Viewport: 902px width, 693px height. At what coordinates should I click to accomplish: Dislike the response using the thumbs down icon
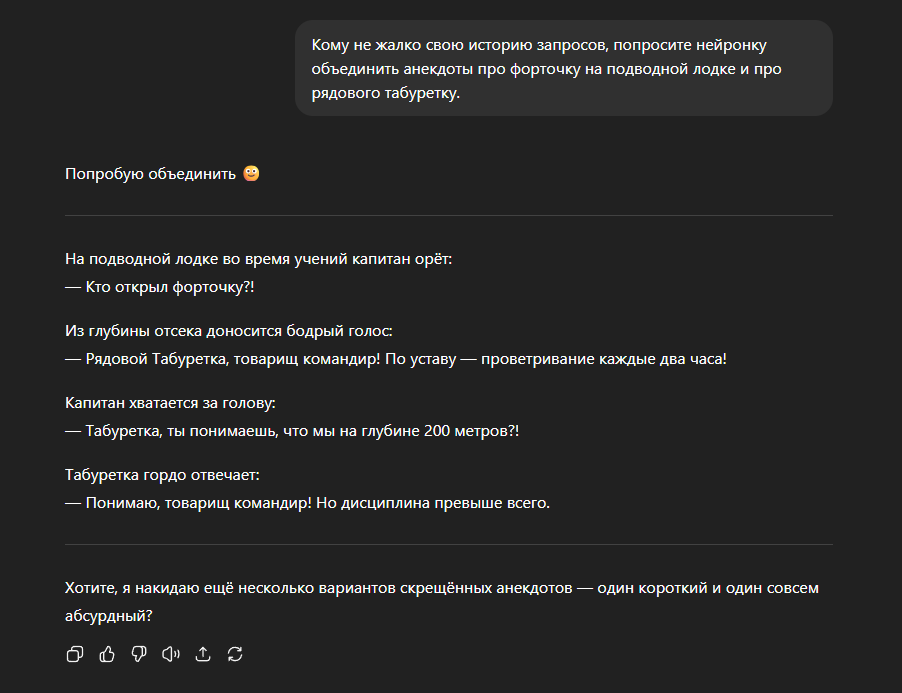pyautogui.click(x=139, y=654)
